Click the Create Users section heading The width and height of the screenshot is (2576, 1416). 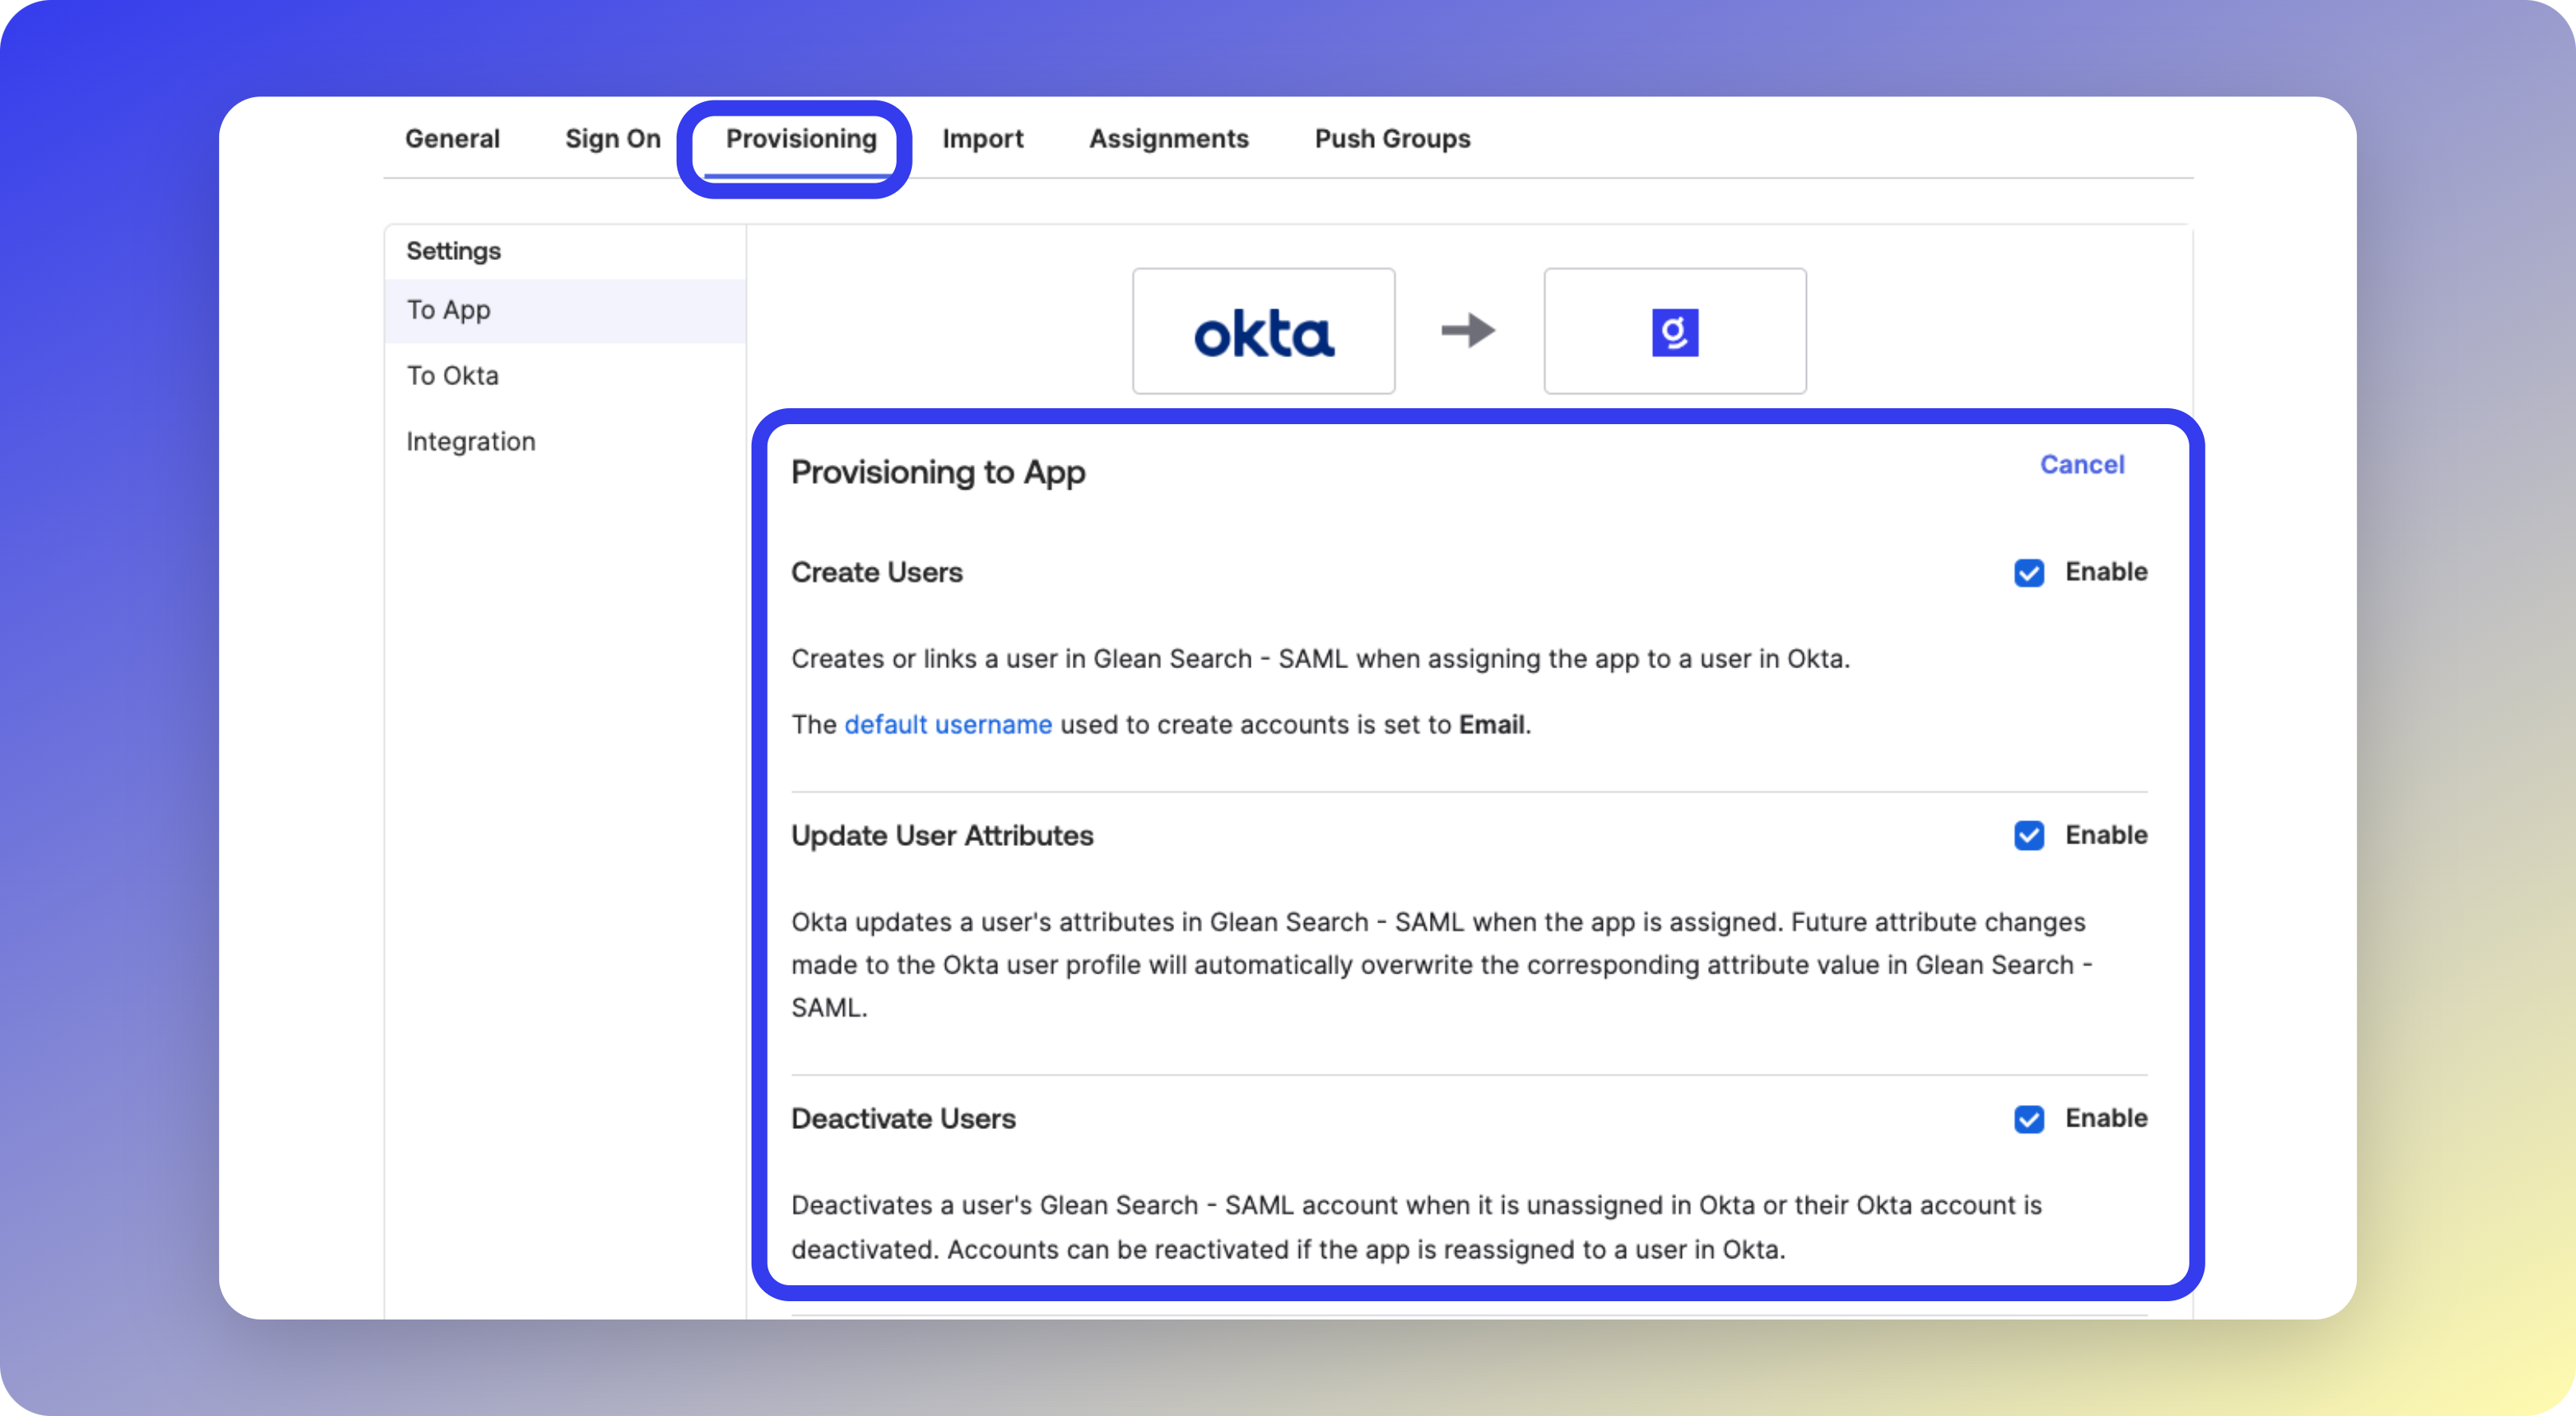876,573
